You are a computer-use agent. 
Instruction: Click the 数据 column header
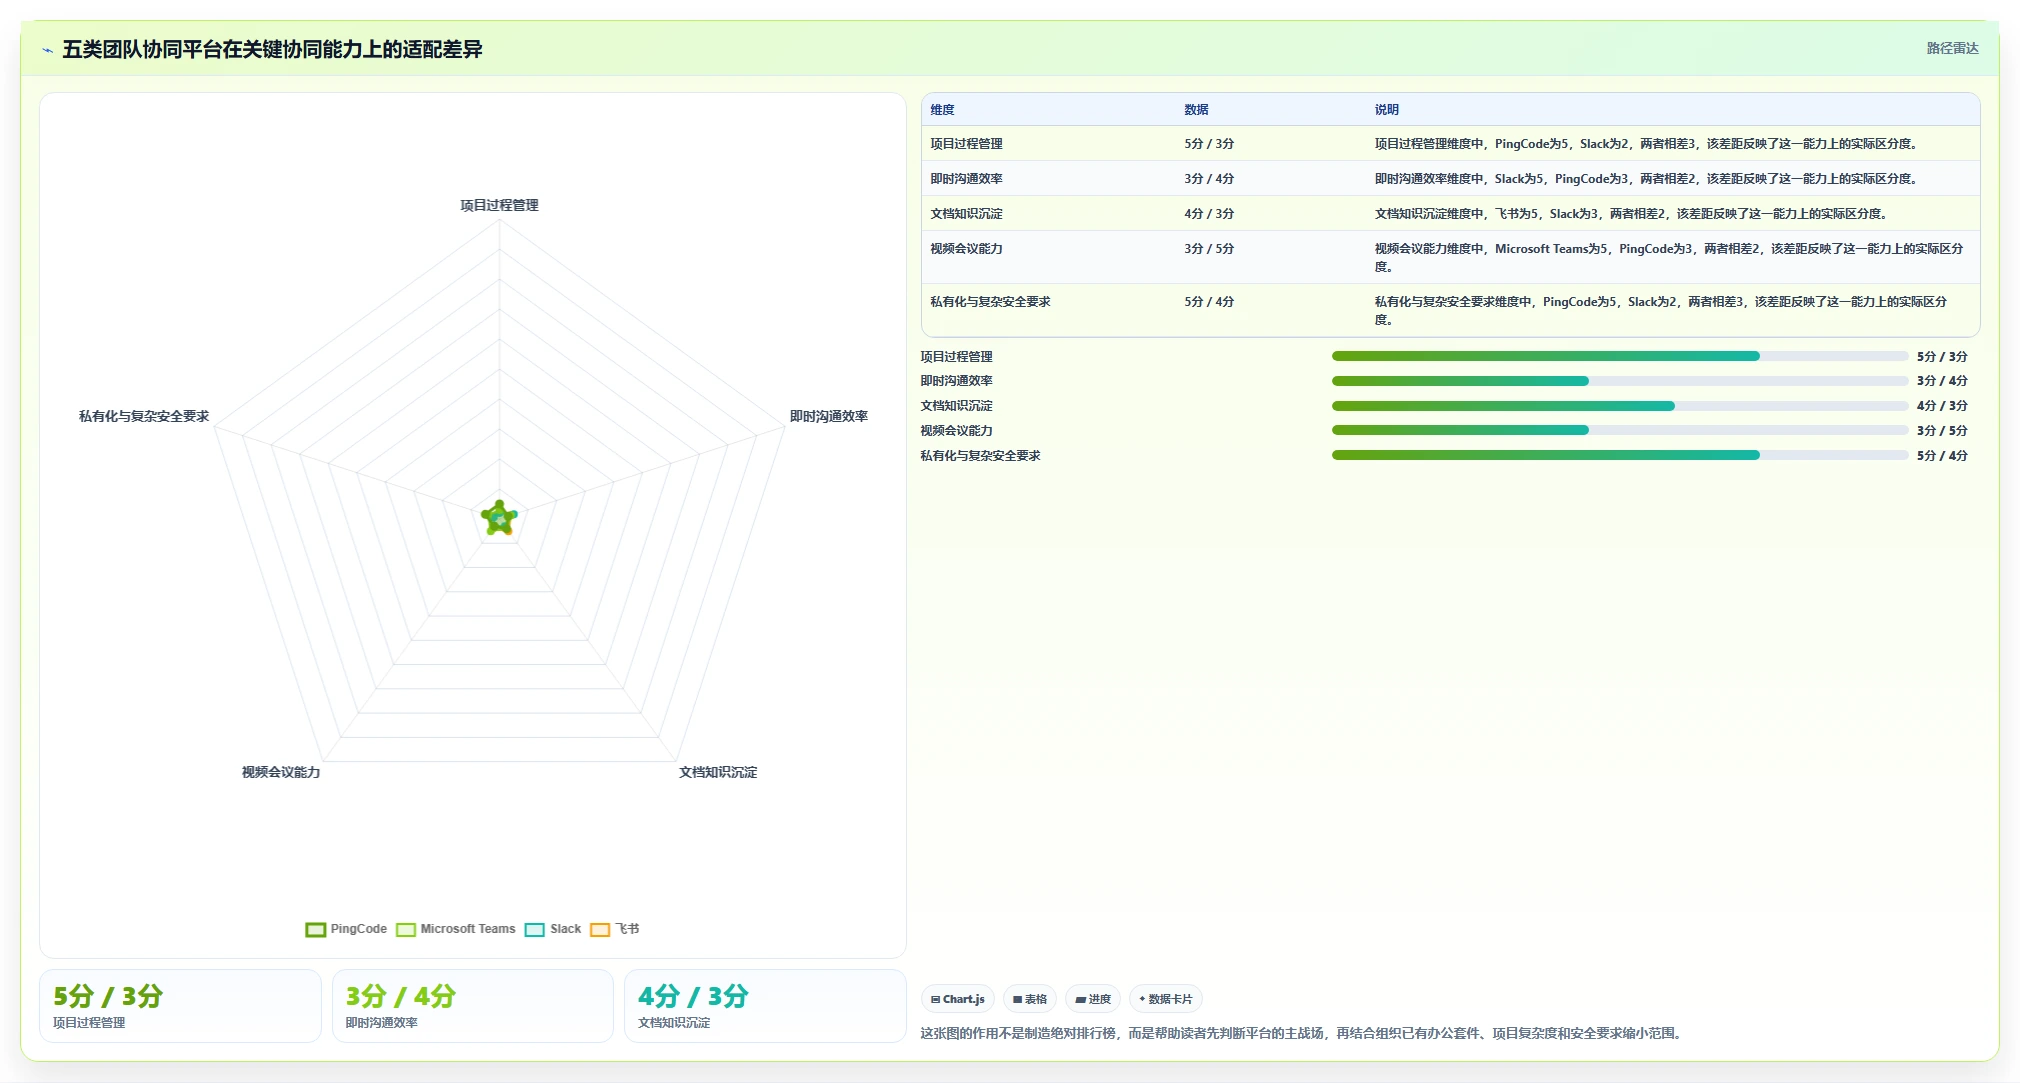point(1196,110)
